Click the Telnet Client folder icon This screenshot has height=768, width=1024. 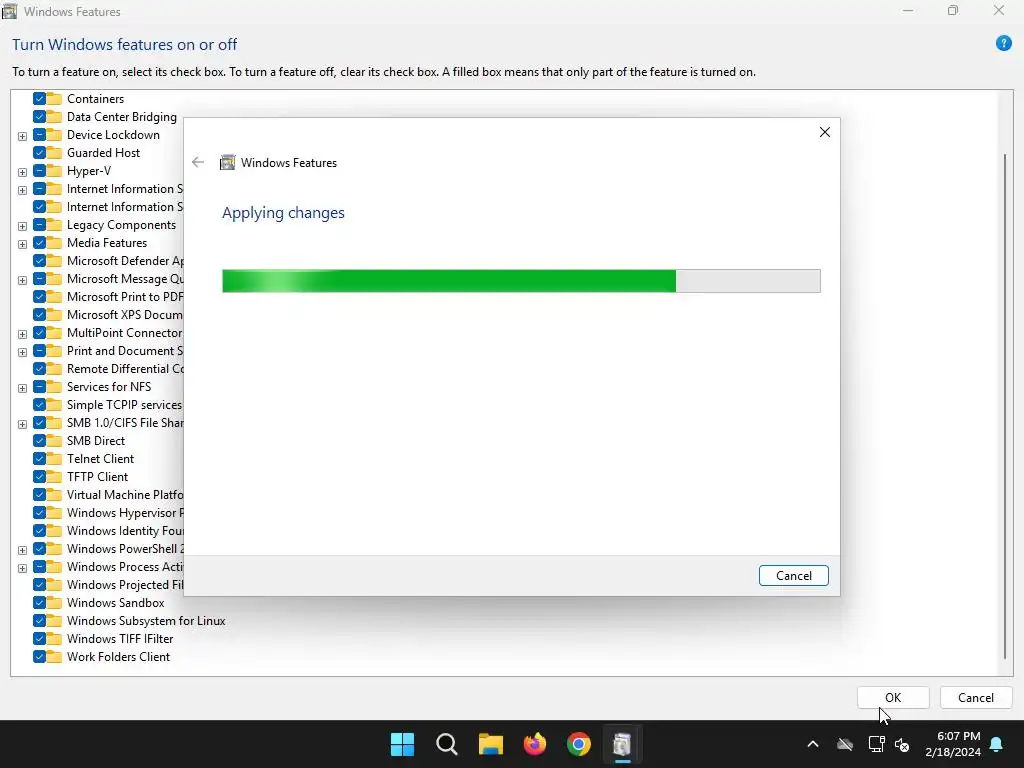(x=54, y=458)
